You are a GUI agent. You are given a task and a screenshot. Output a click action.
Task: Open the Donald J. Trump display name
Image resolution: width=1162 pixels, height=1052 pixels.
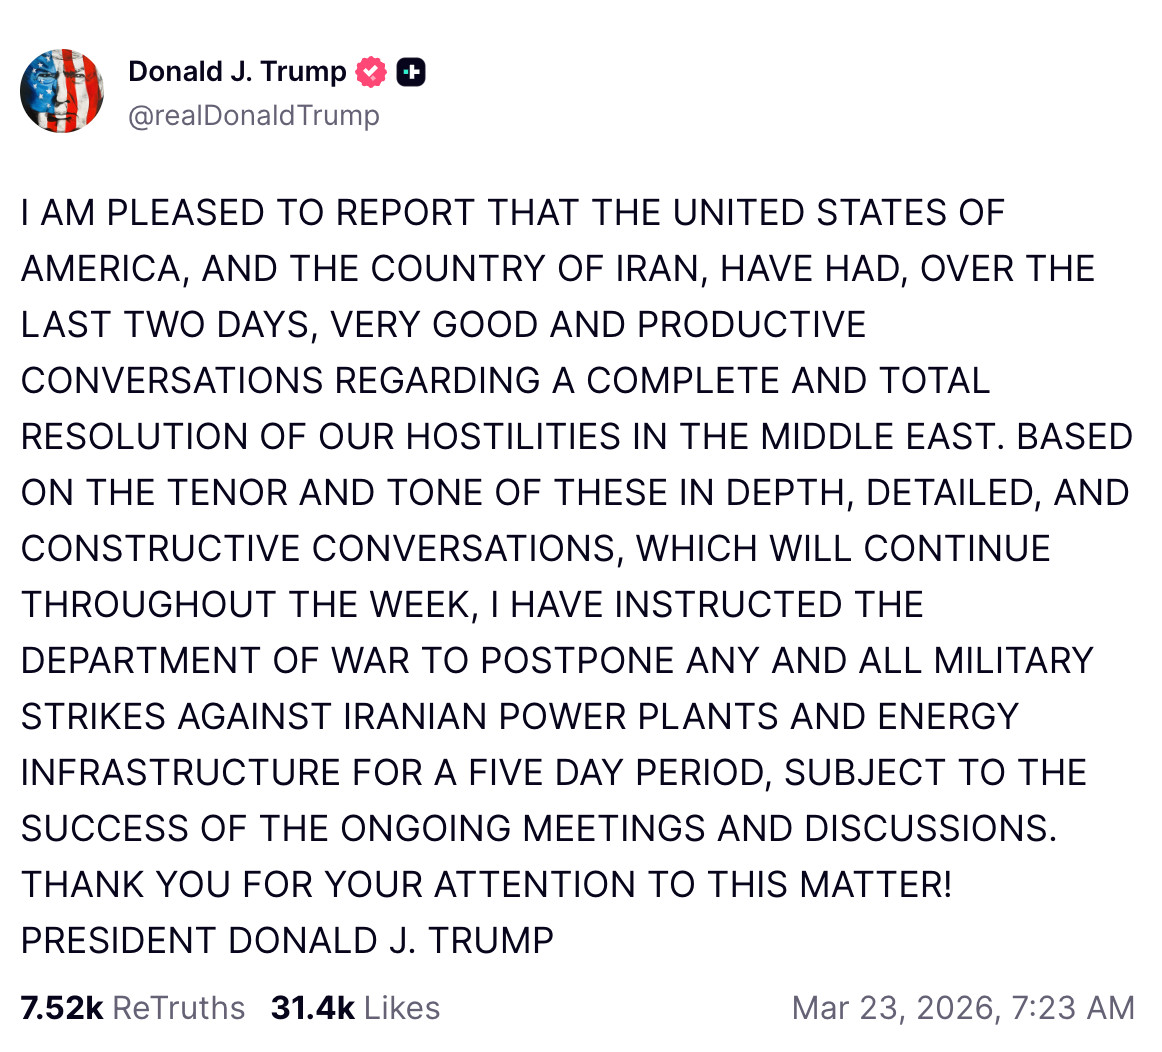click(237, 72)
